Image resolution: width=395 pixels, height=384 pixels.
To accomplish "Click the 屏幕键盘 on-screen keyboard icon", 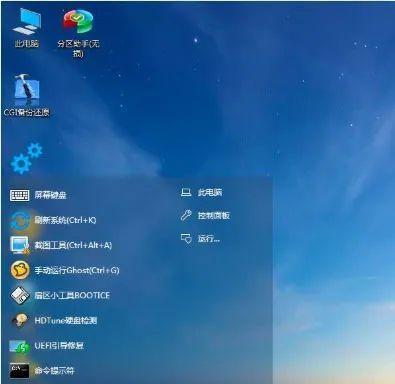I will point(19,195).
